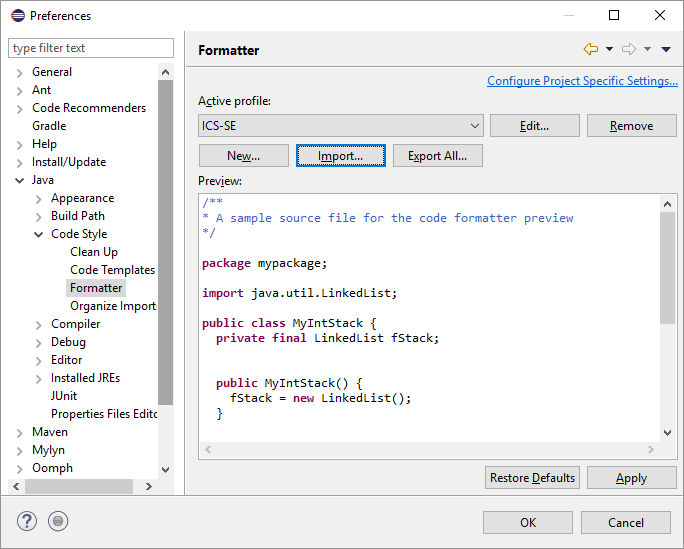Viewport: 684px width, 549px height.
Task: Collapse the Code Style tree node
Action: coord(39,234)
